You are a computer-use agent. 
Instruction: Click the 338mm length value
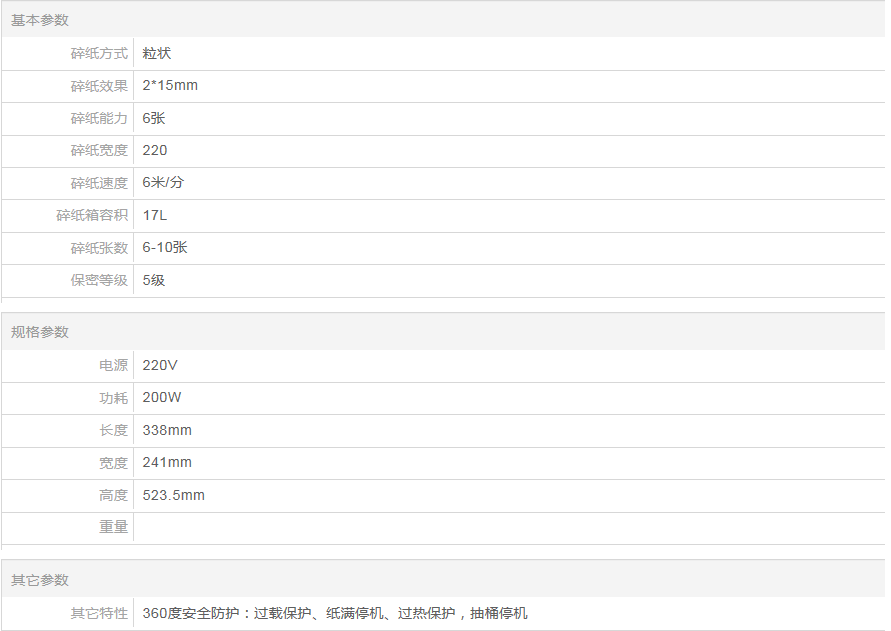167,430
